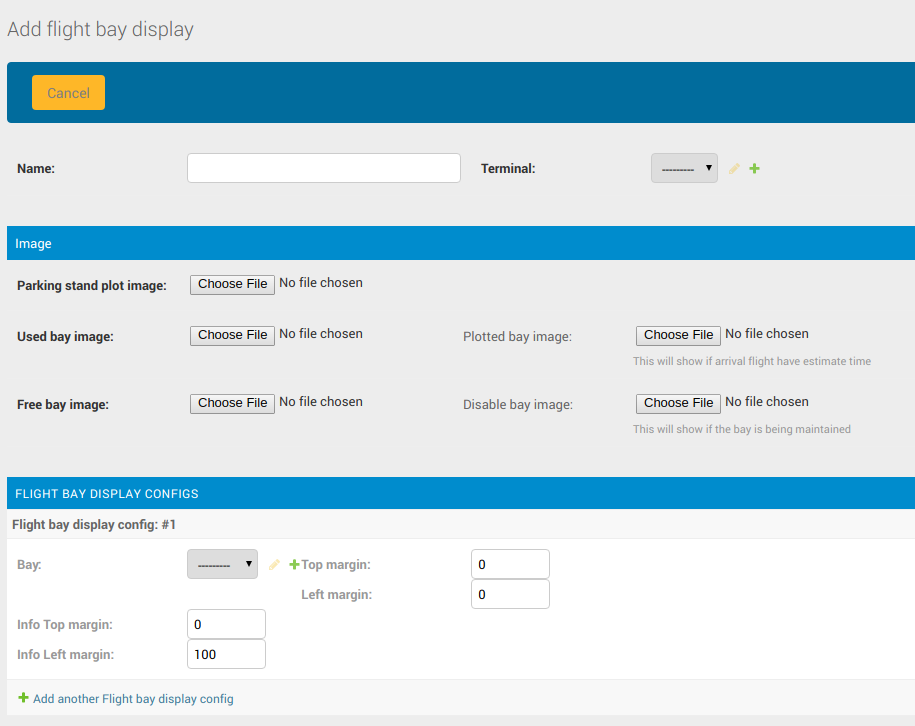Viewport: 915px width, 726px height.
Task: Click the Top margin input field
Action: click(x=510, y=564)
